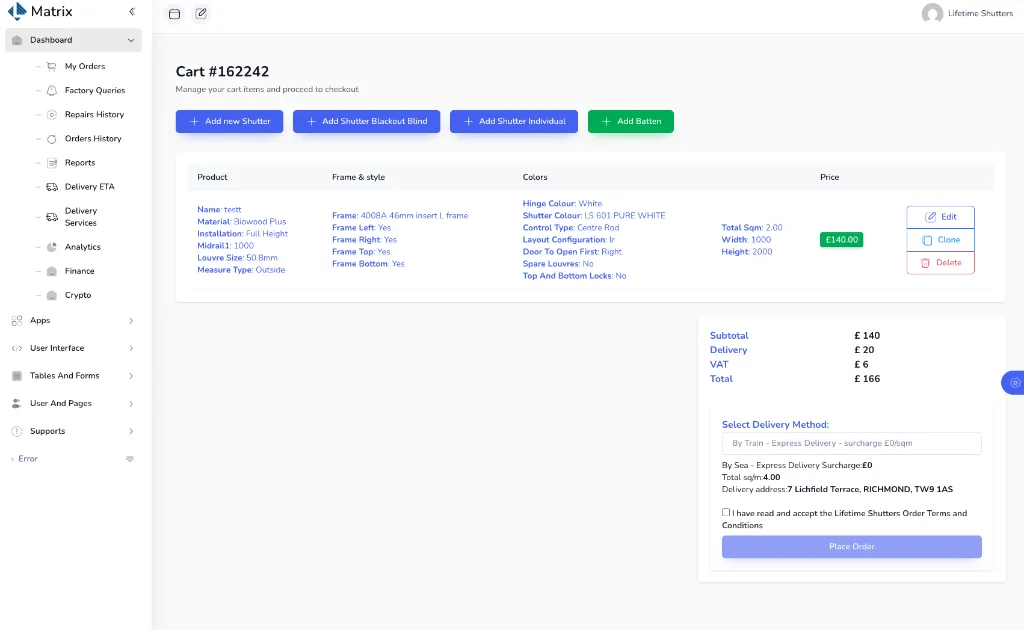This screenshot has width=1024, height=630.
Task: Click the Factory Queries bell icon
Action: [52, 91]
